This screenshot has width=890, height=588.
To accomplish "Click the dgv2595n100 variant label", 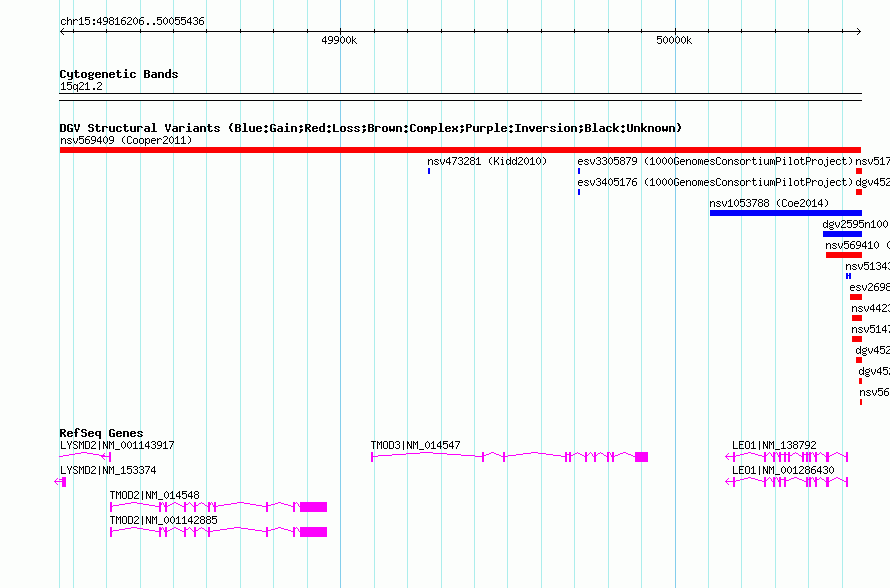I will click(855, 224).
